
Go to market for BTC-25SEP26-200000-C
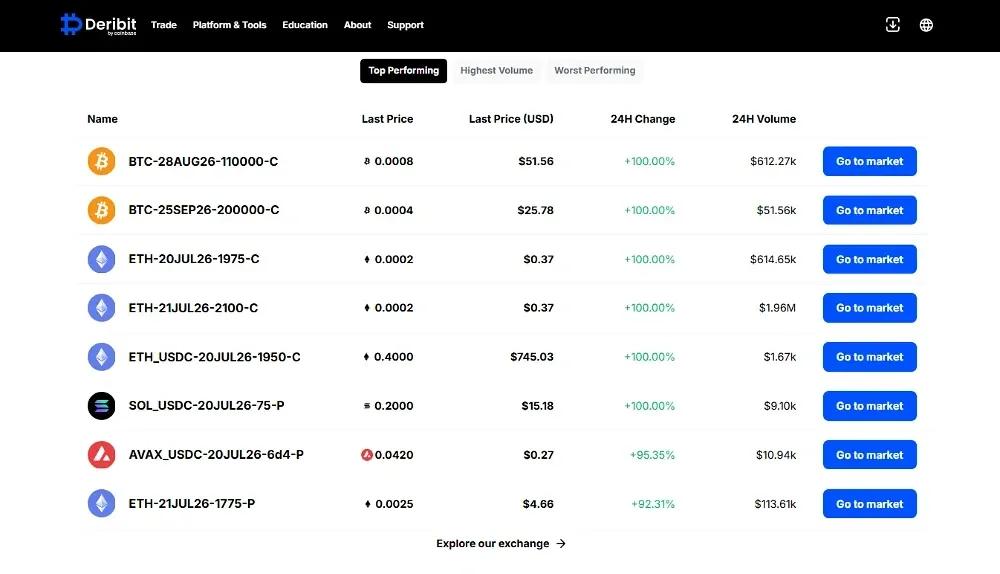(x=869, y=210)
